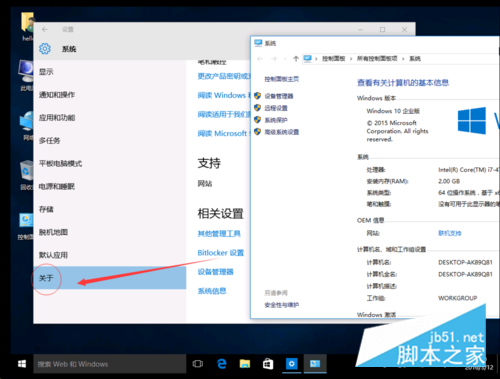Open the 阅读 Microsoft link in Settings

[x=224, y=134]
